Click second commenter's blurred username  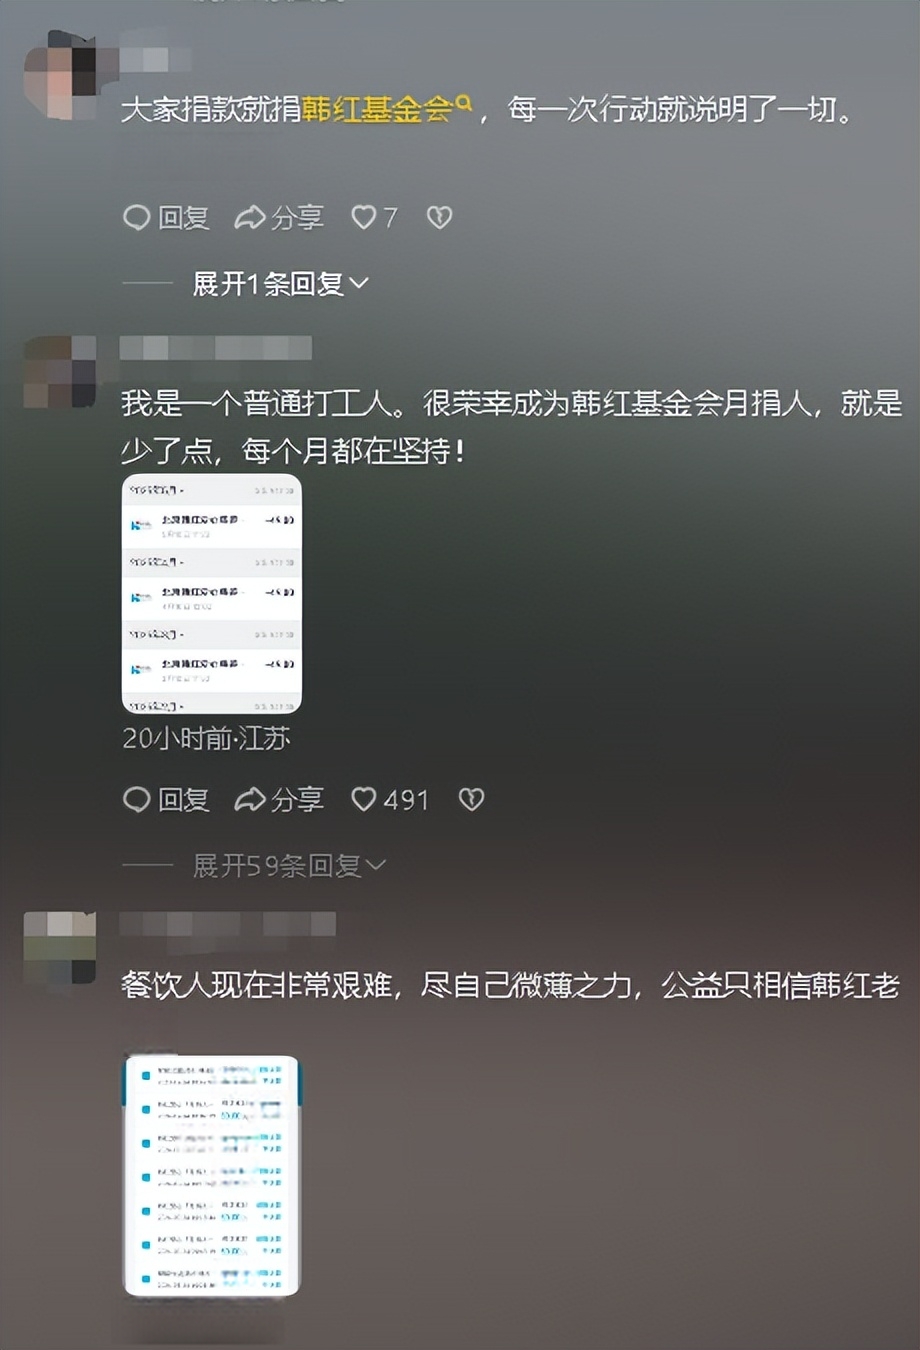(215, 348)
